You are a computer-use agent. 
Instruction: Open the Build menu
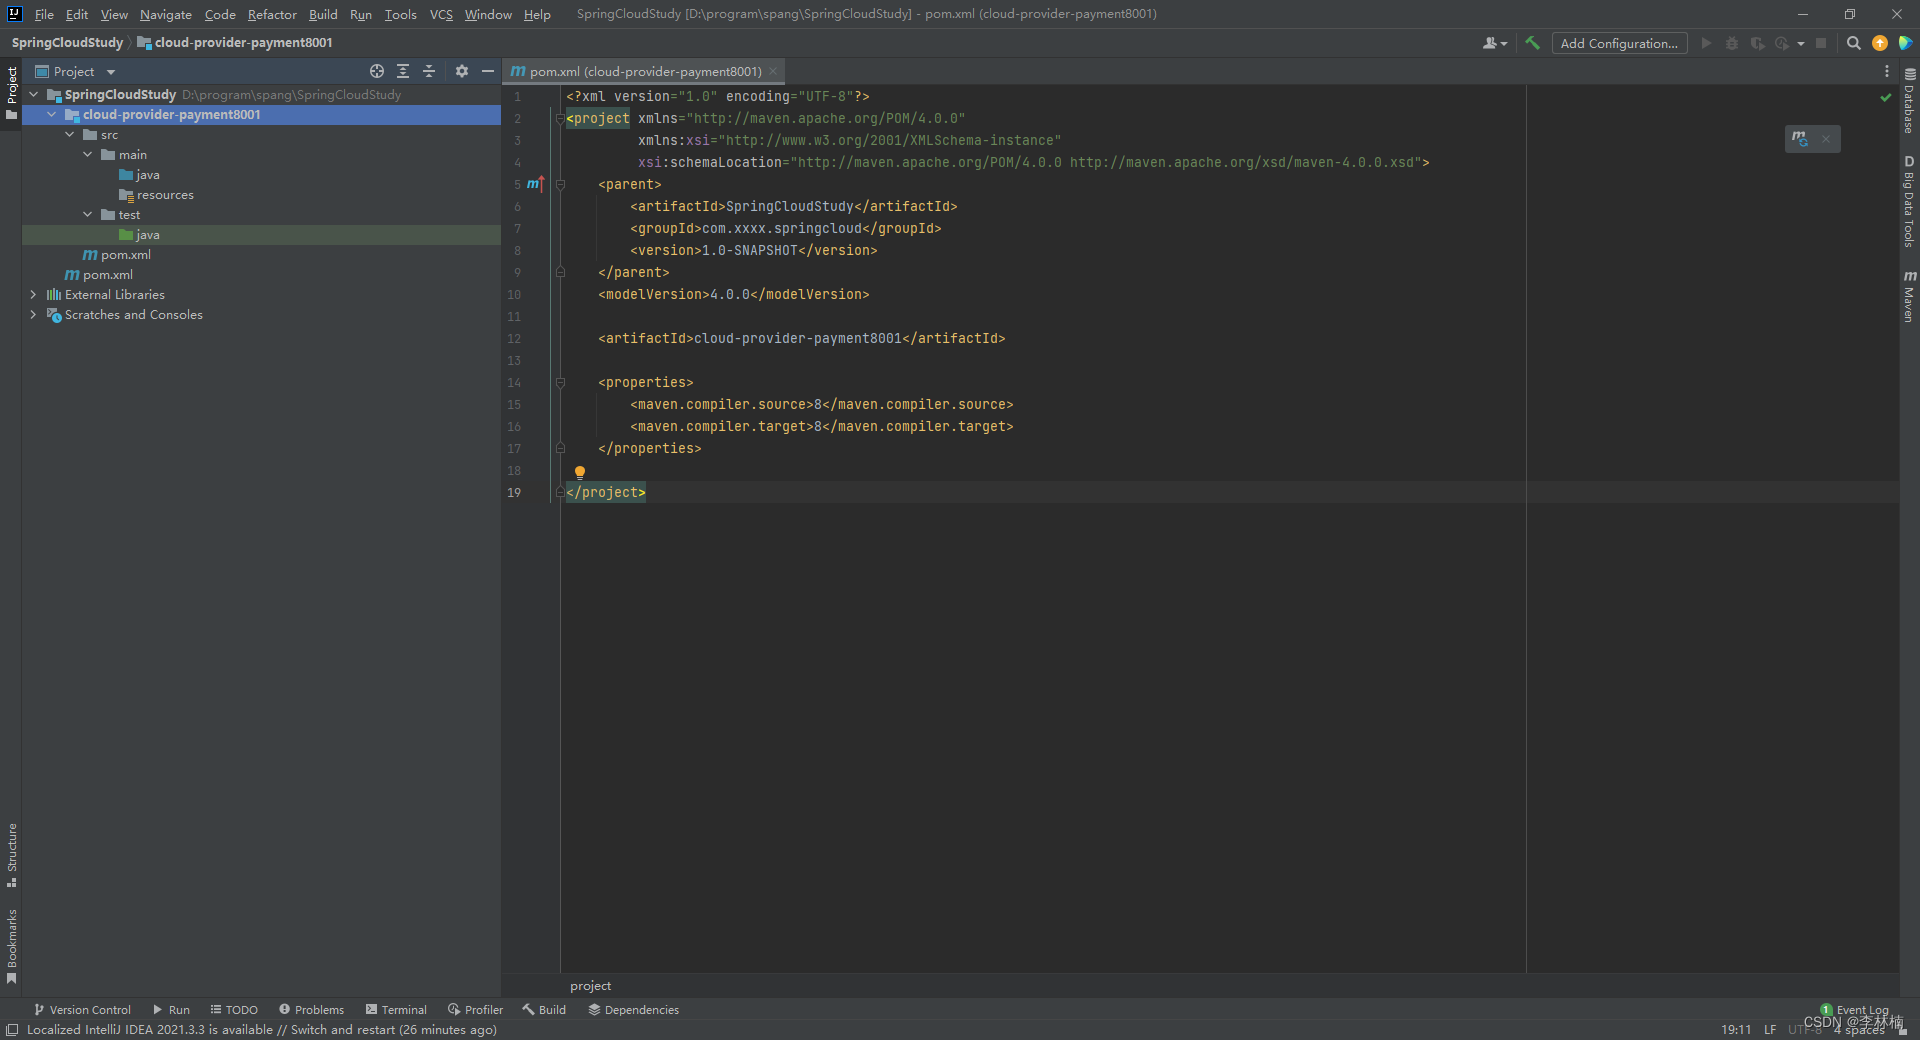pos(323,14)
